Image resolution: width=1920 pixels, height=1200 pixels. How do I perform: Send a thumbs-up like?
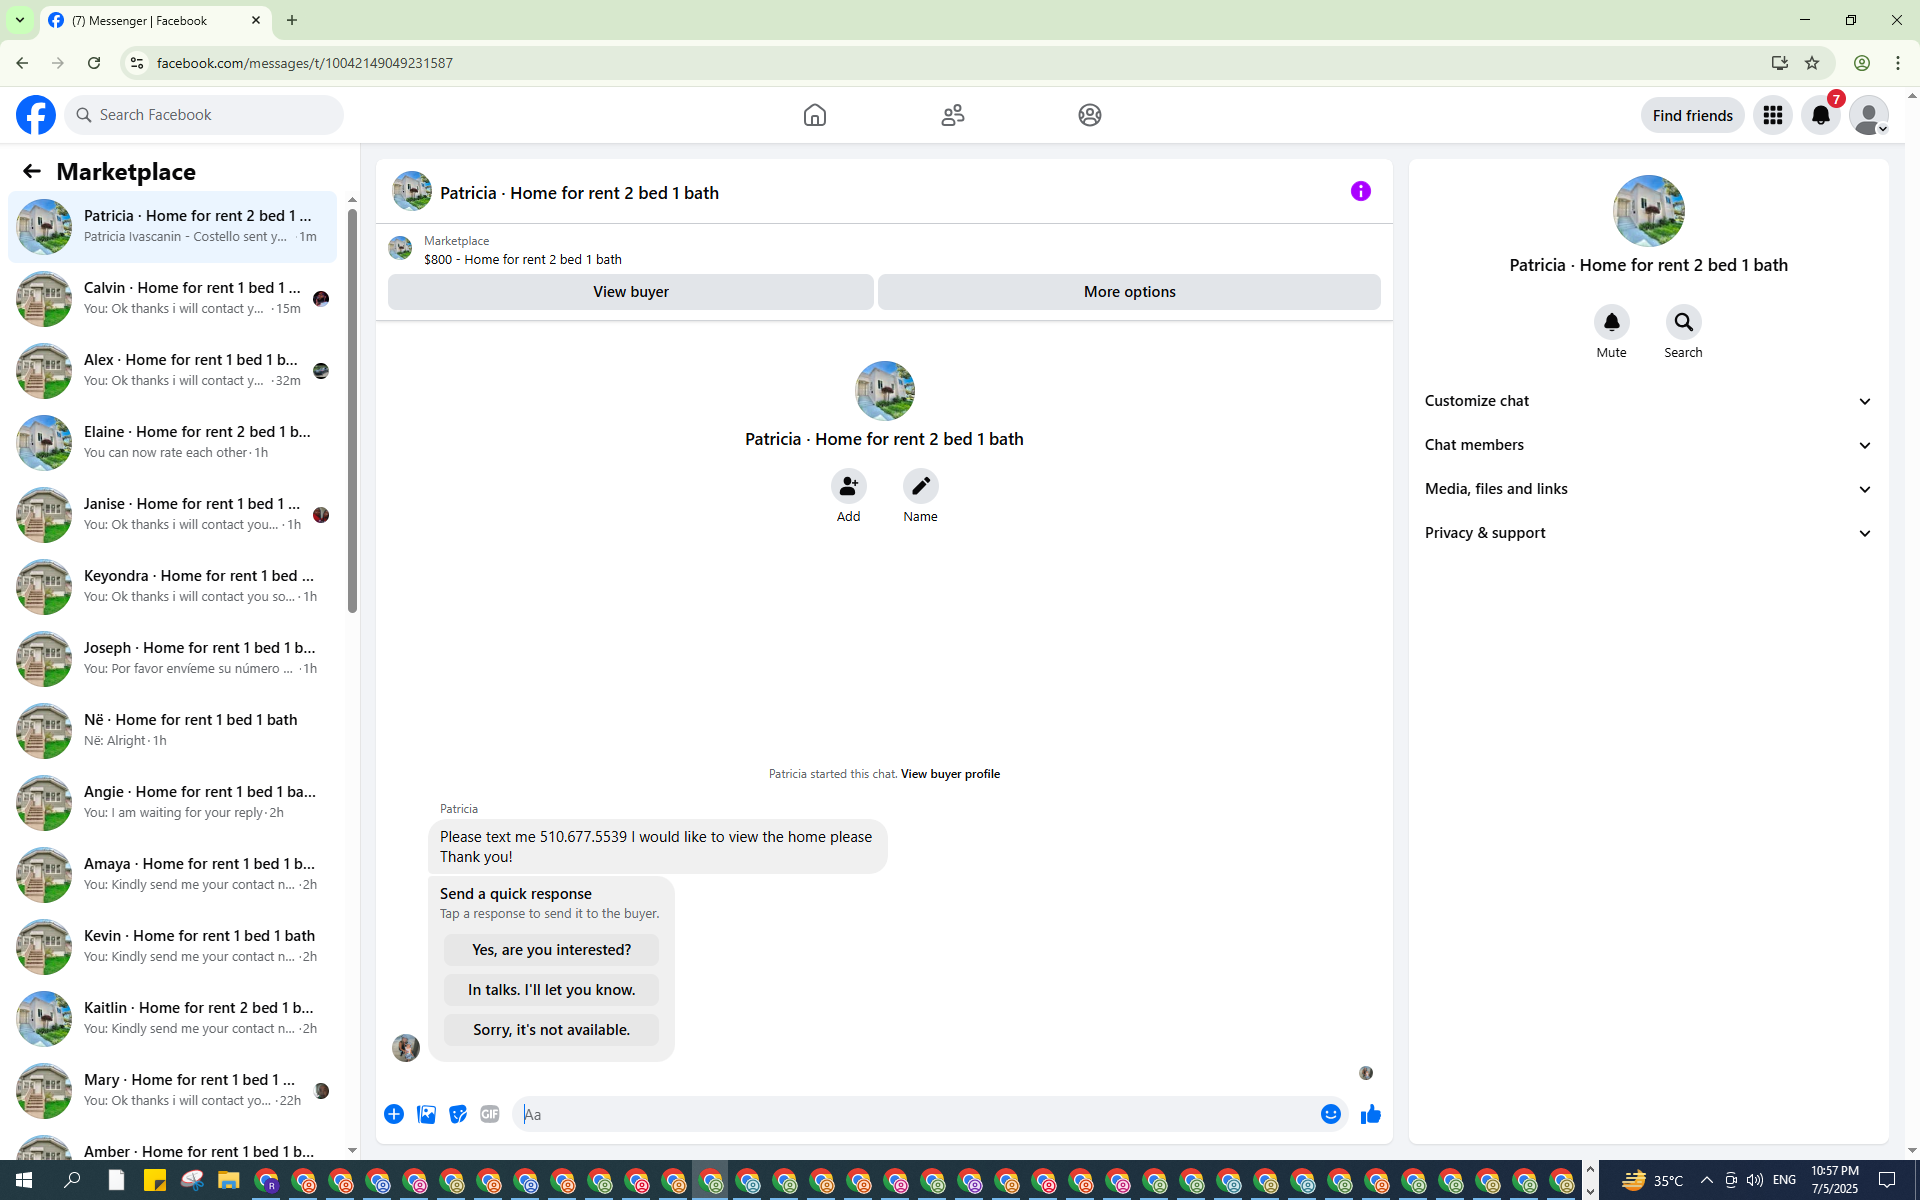click(x=1370, y=1114)
